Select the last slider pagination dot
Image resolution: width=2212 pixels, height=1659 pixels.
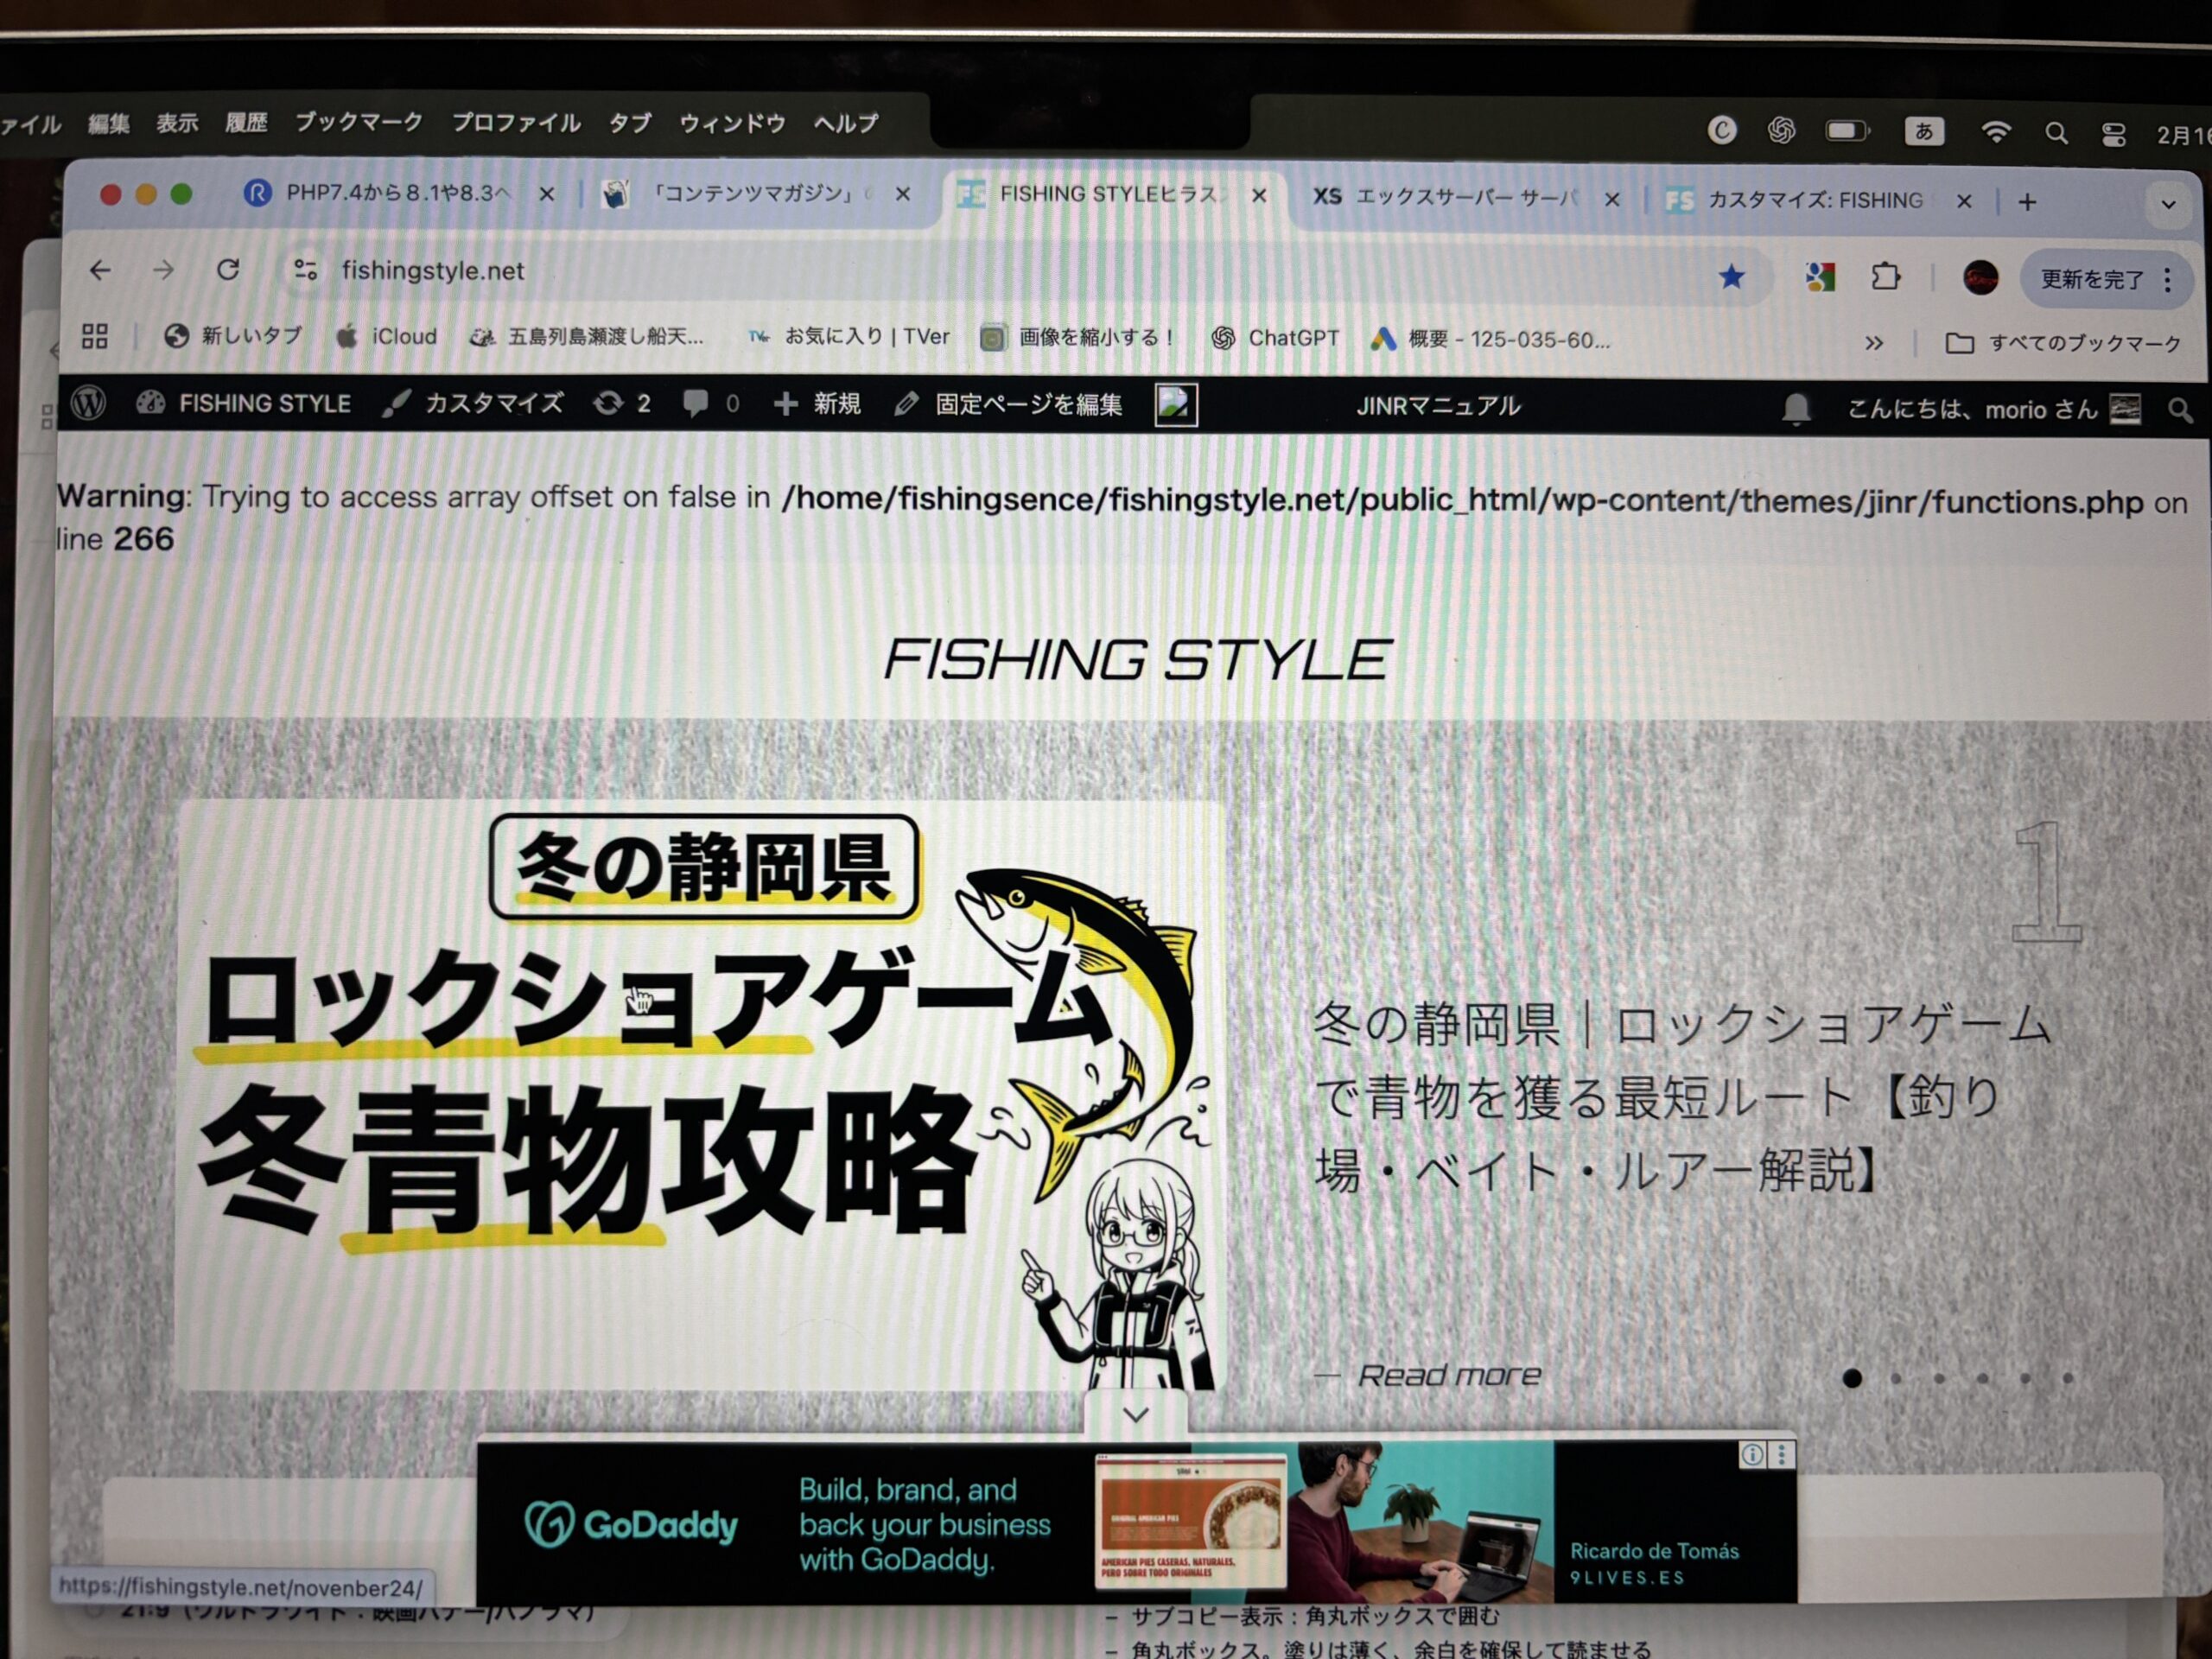pyautogui.click(x=2068, y=1379)
